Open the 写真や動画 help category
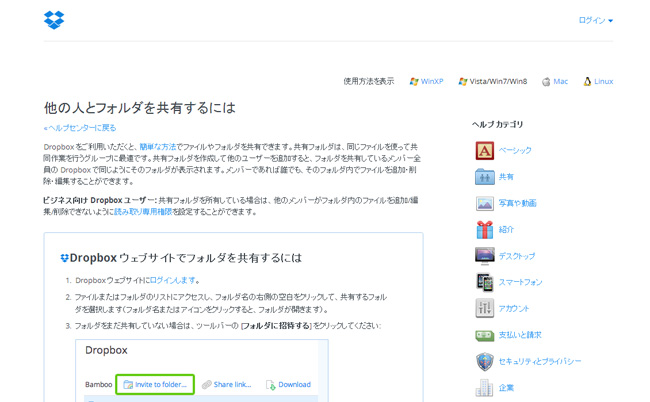Image resolution: width=650 pixels, height=402 pixels. (x=517, y=203)
